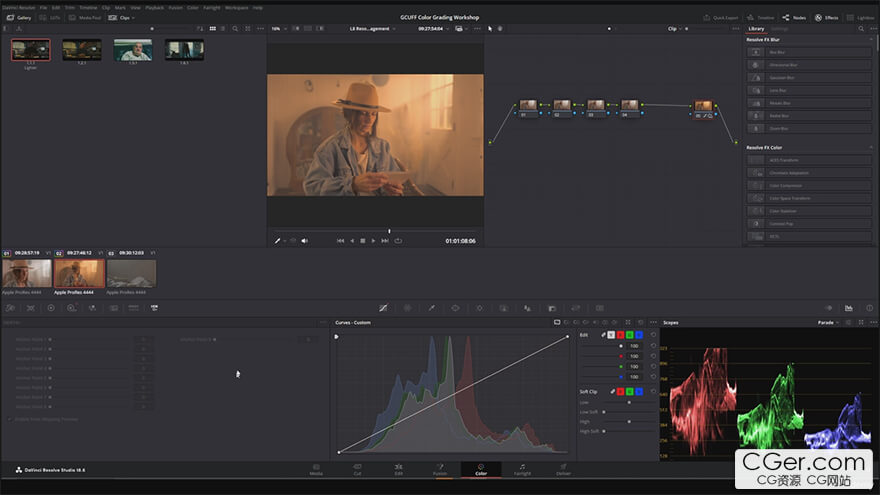Image resolution: width=880 pixels, height=495 pixels.
Task: Open the Motion Effects palette
Action: point(113,308)
